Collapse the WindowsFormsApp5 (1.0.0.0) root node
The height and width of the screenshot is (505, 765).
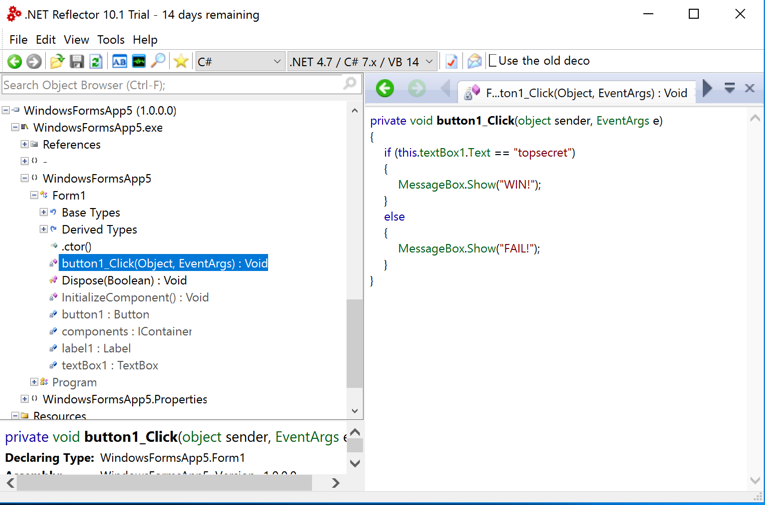coord(5,110)
